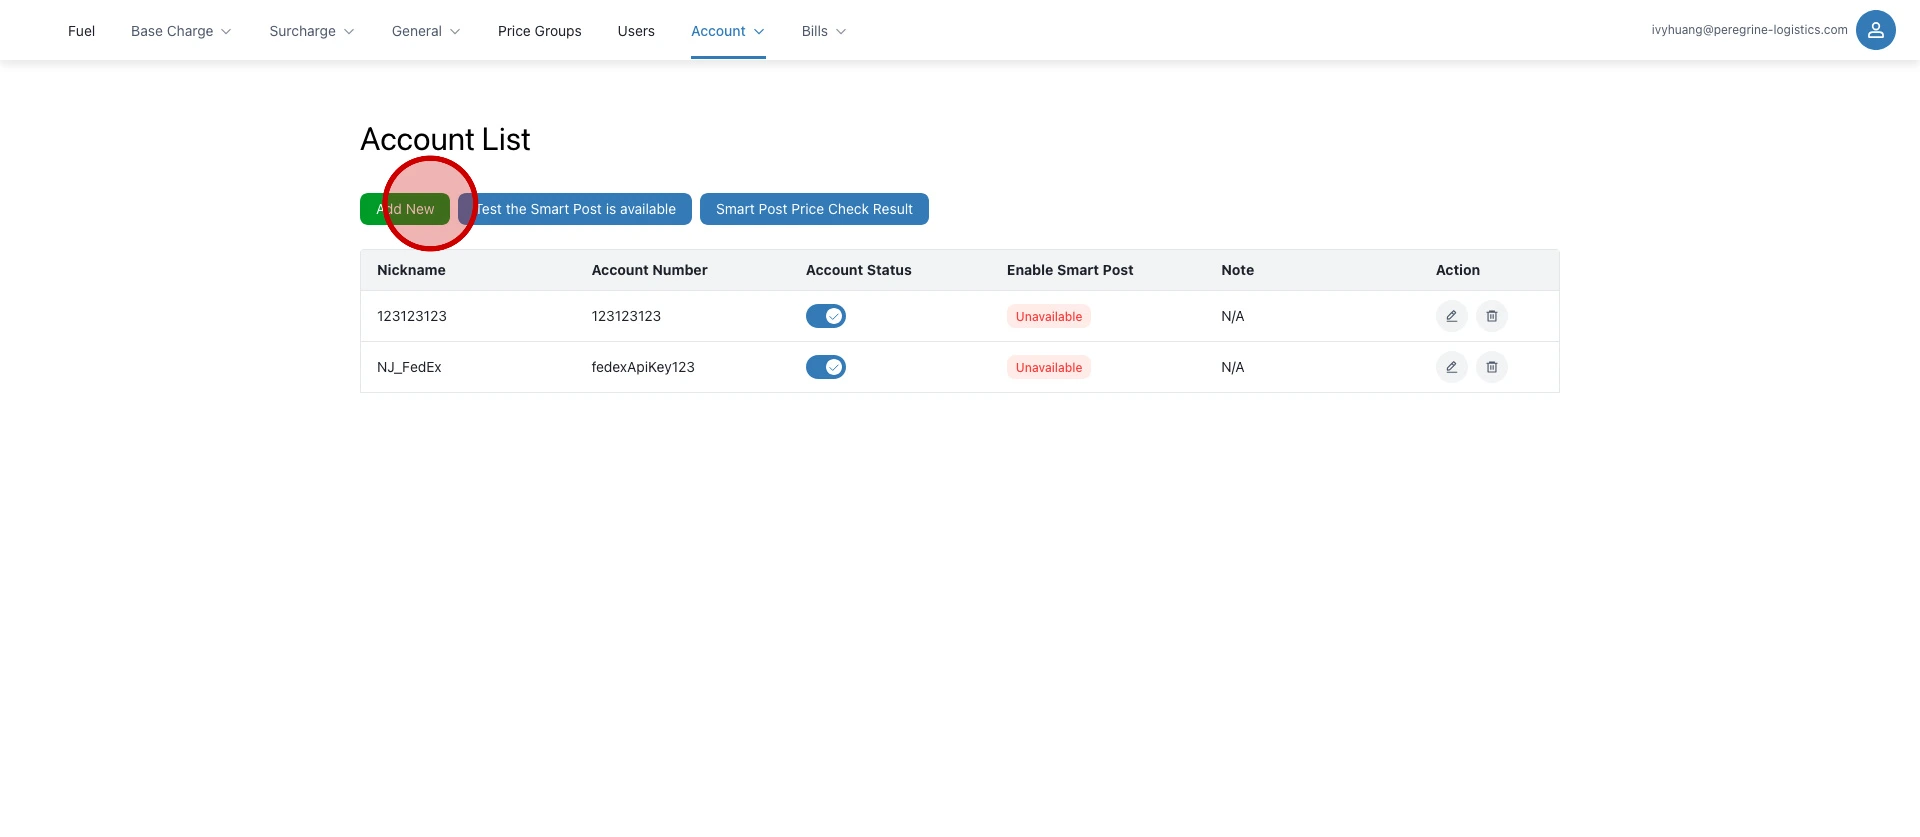Screen dimensions: 1920x837
Task: Expand the Base Charge dropdown
Action: click(x=181, y=31)
